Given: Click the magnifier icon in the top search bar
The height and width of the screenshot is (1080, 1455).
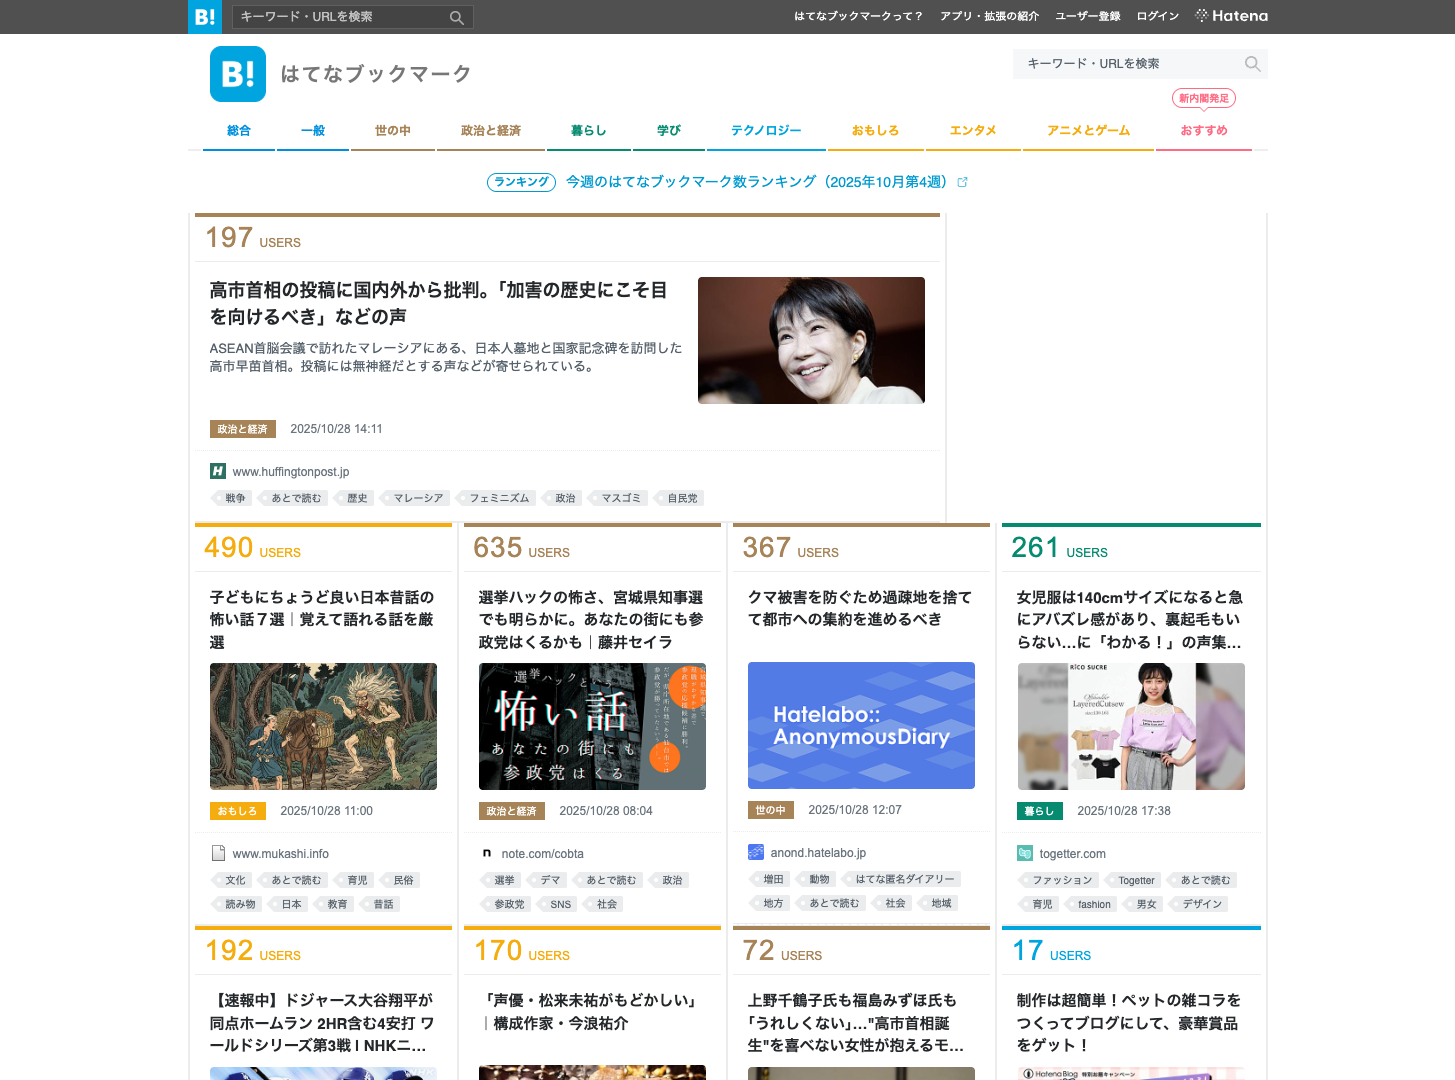Looking at the screenshot, I should (457, 17).
